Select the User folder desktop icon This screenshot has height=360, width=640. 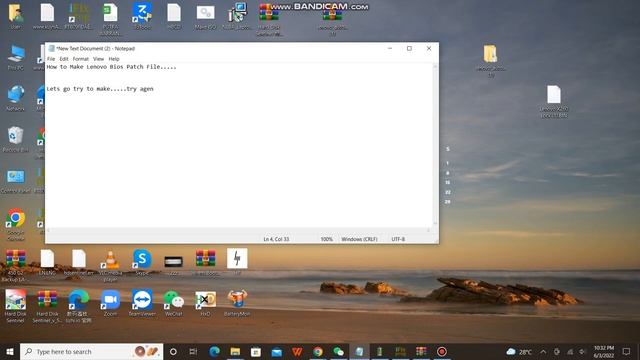point(16,16)
